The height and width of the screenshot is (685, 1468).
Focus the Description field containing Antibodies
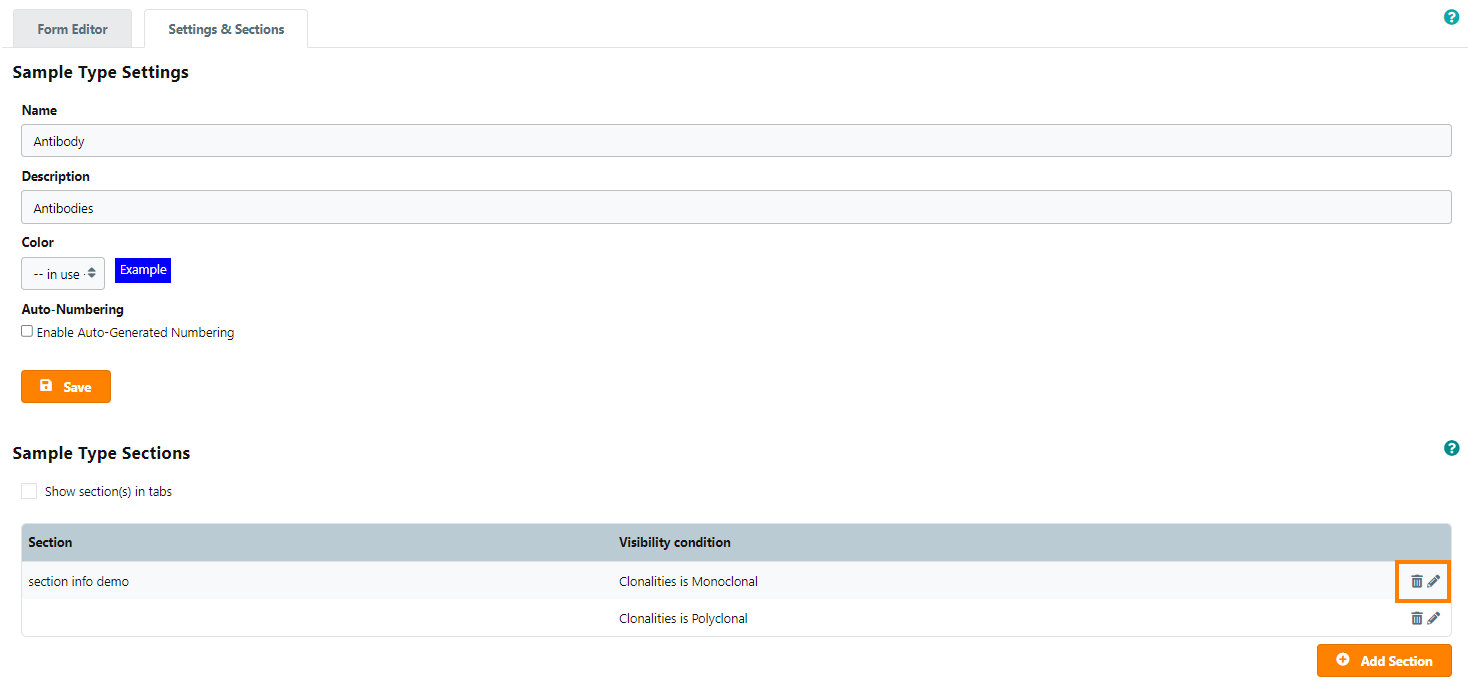click(735, 207)
